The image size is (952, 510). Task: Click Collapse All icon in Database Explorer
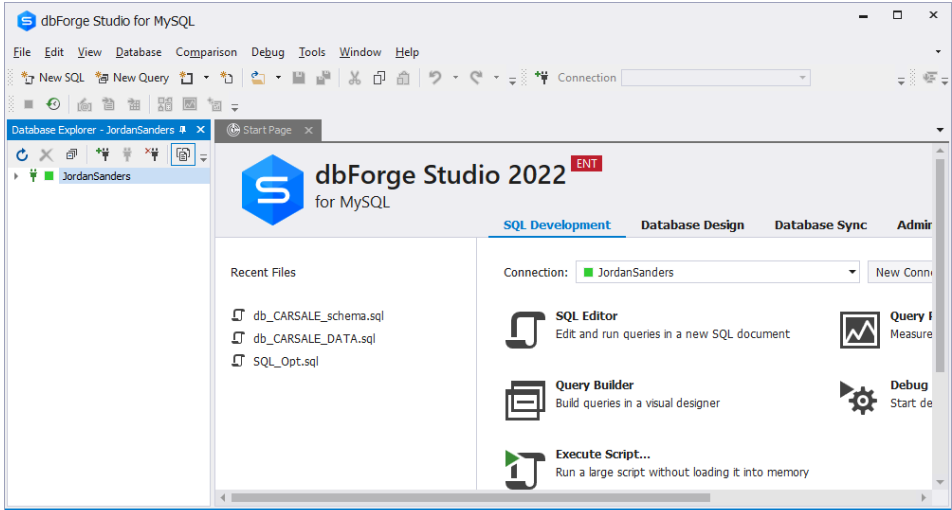tap(71, 155)
